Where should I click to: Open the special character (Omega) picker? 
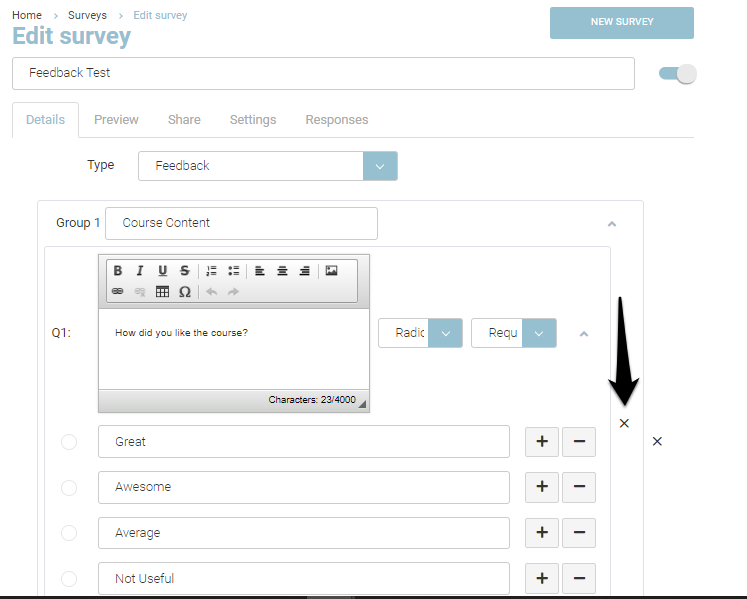(185, 292)
